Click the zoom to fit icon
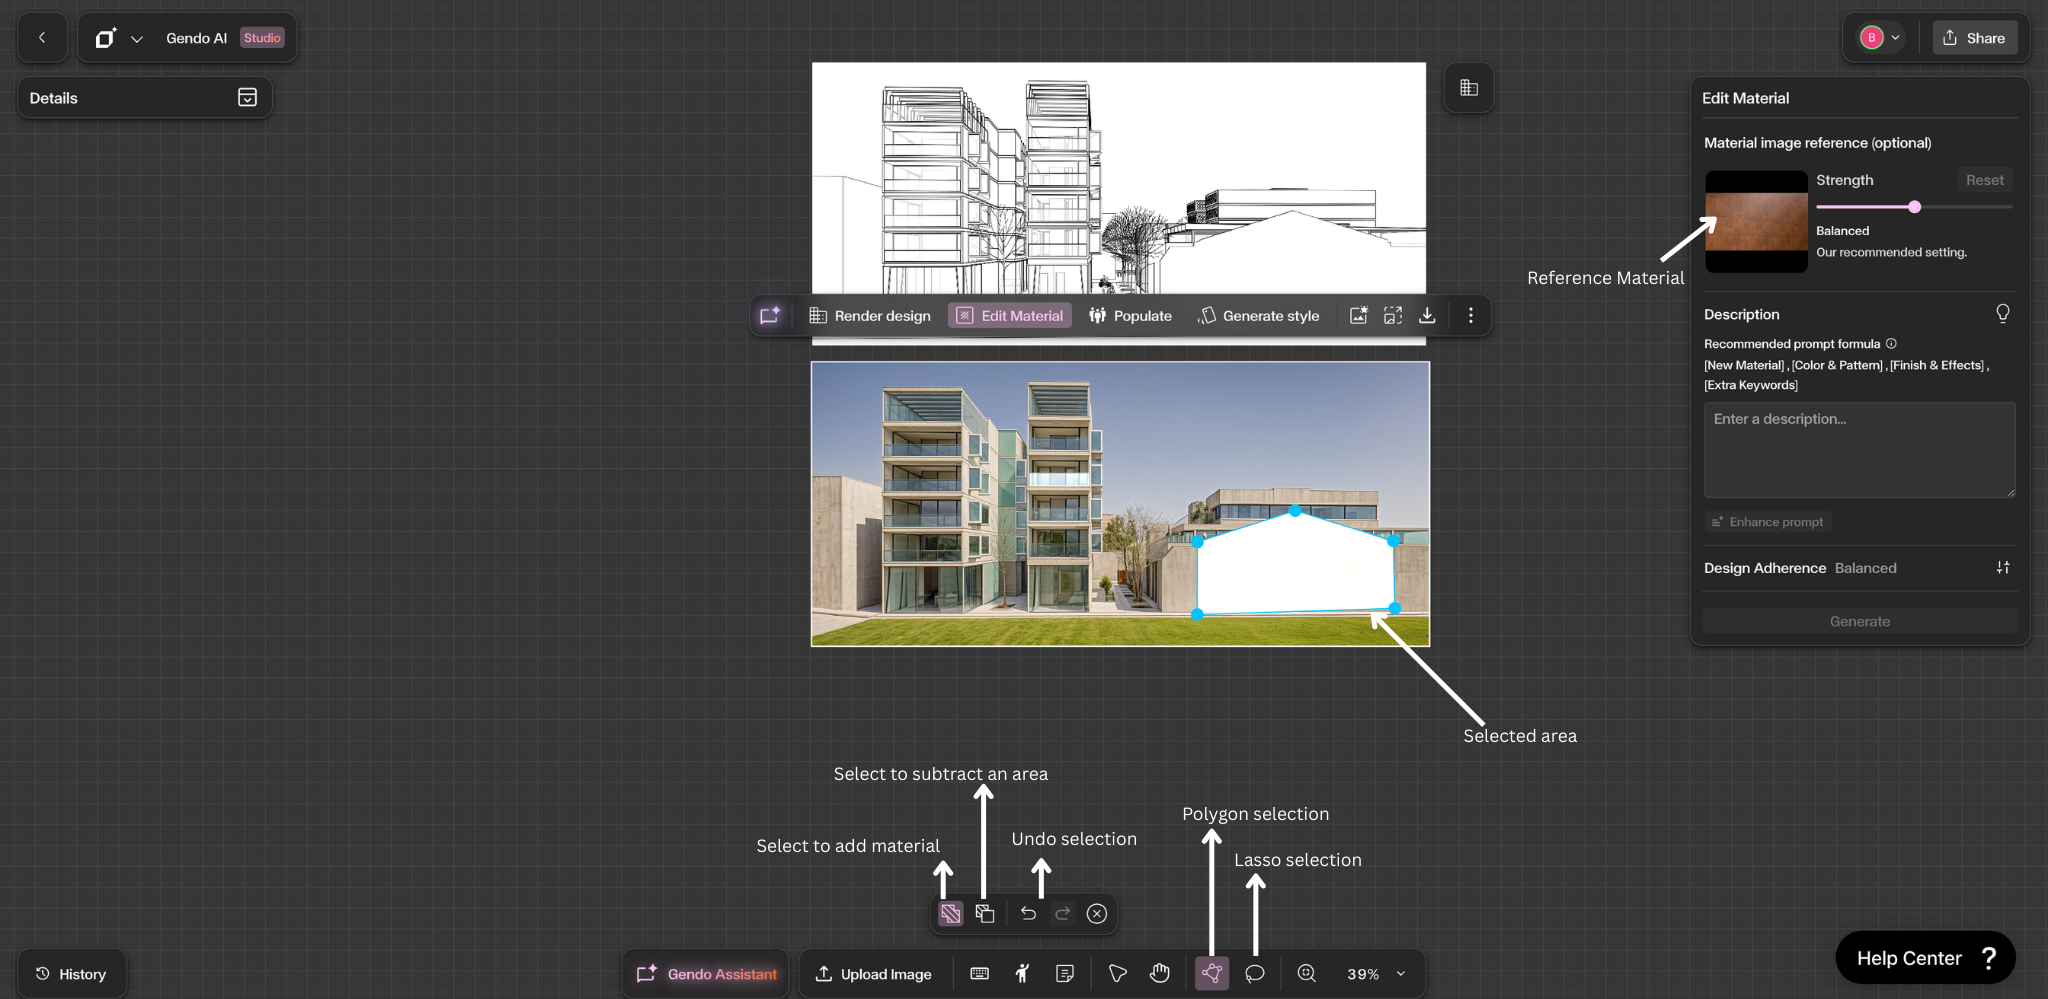The height and width of the screenshot is (999, 2048). pyautogui.click(x=1306, y=973)
